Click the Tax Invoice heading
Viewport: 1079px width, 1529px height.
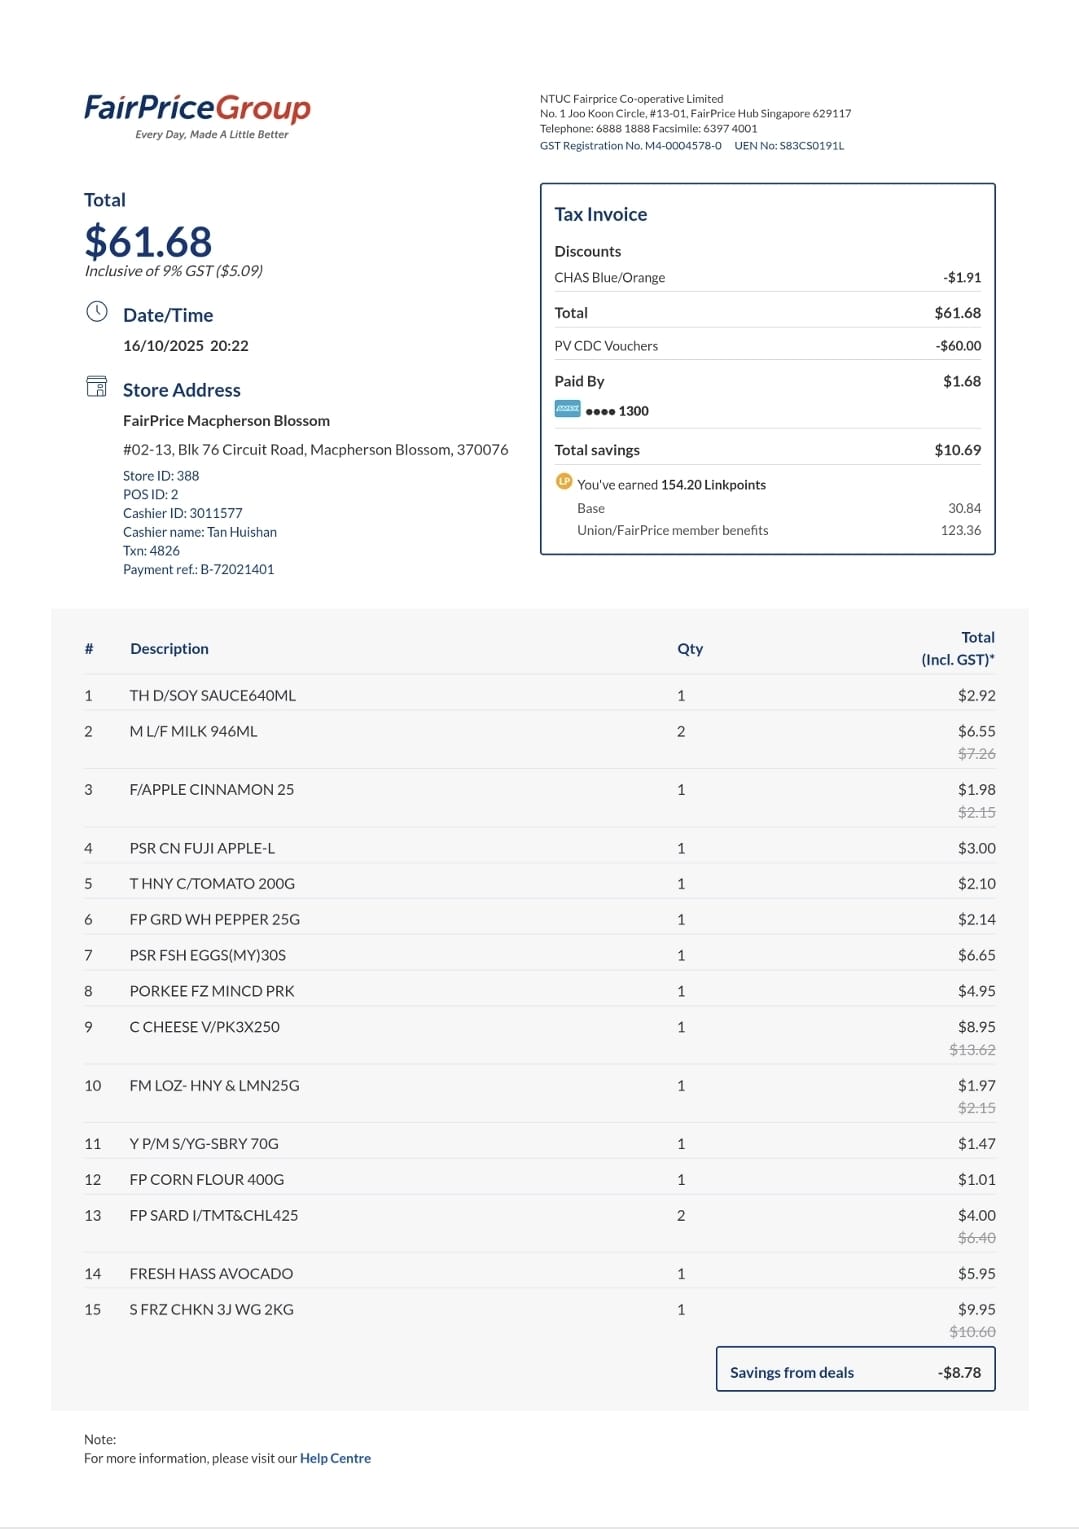(601, 215)
